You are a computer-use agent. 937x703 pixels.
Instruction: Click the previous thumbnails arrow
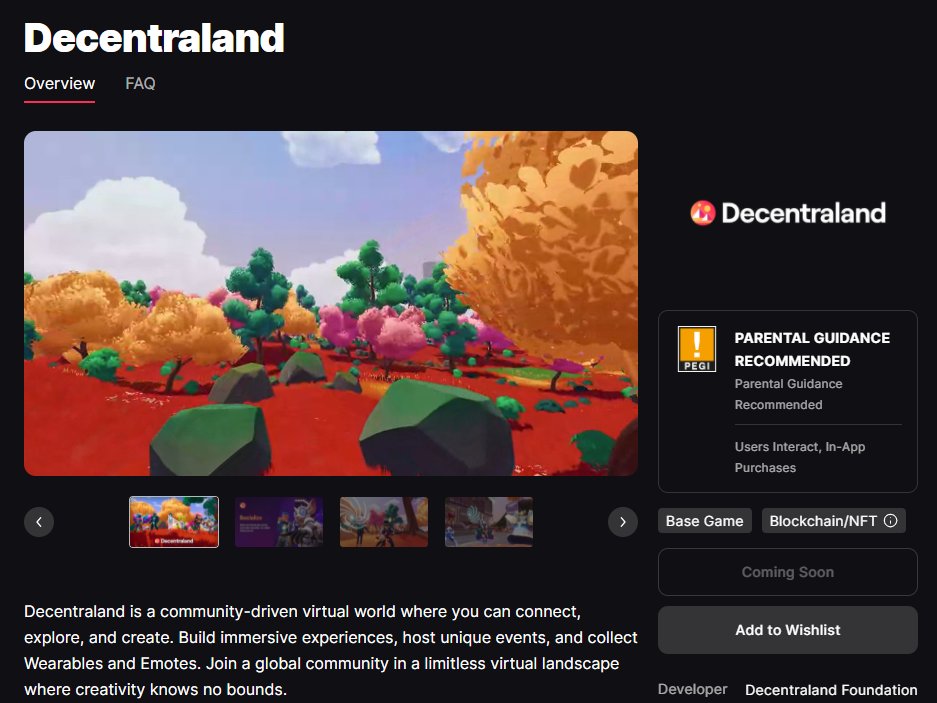[39, 522]
